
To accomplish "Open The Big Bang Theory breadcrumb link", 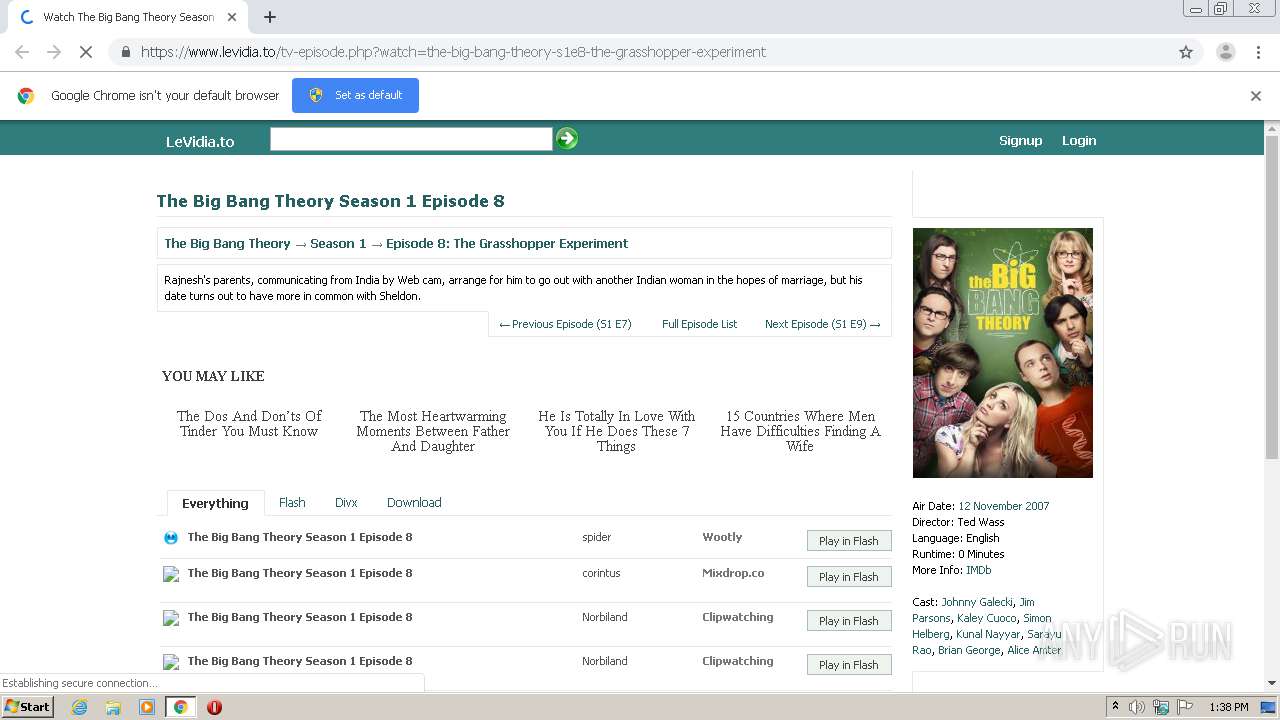I will point(227,243).
